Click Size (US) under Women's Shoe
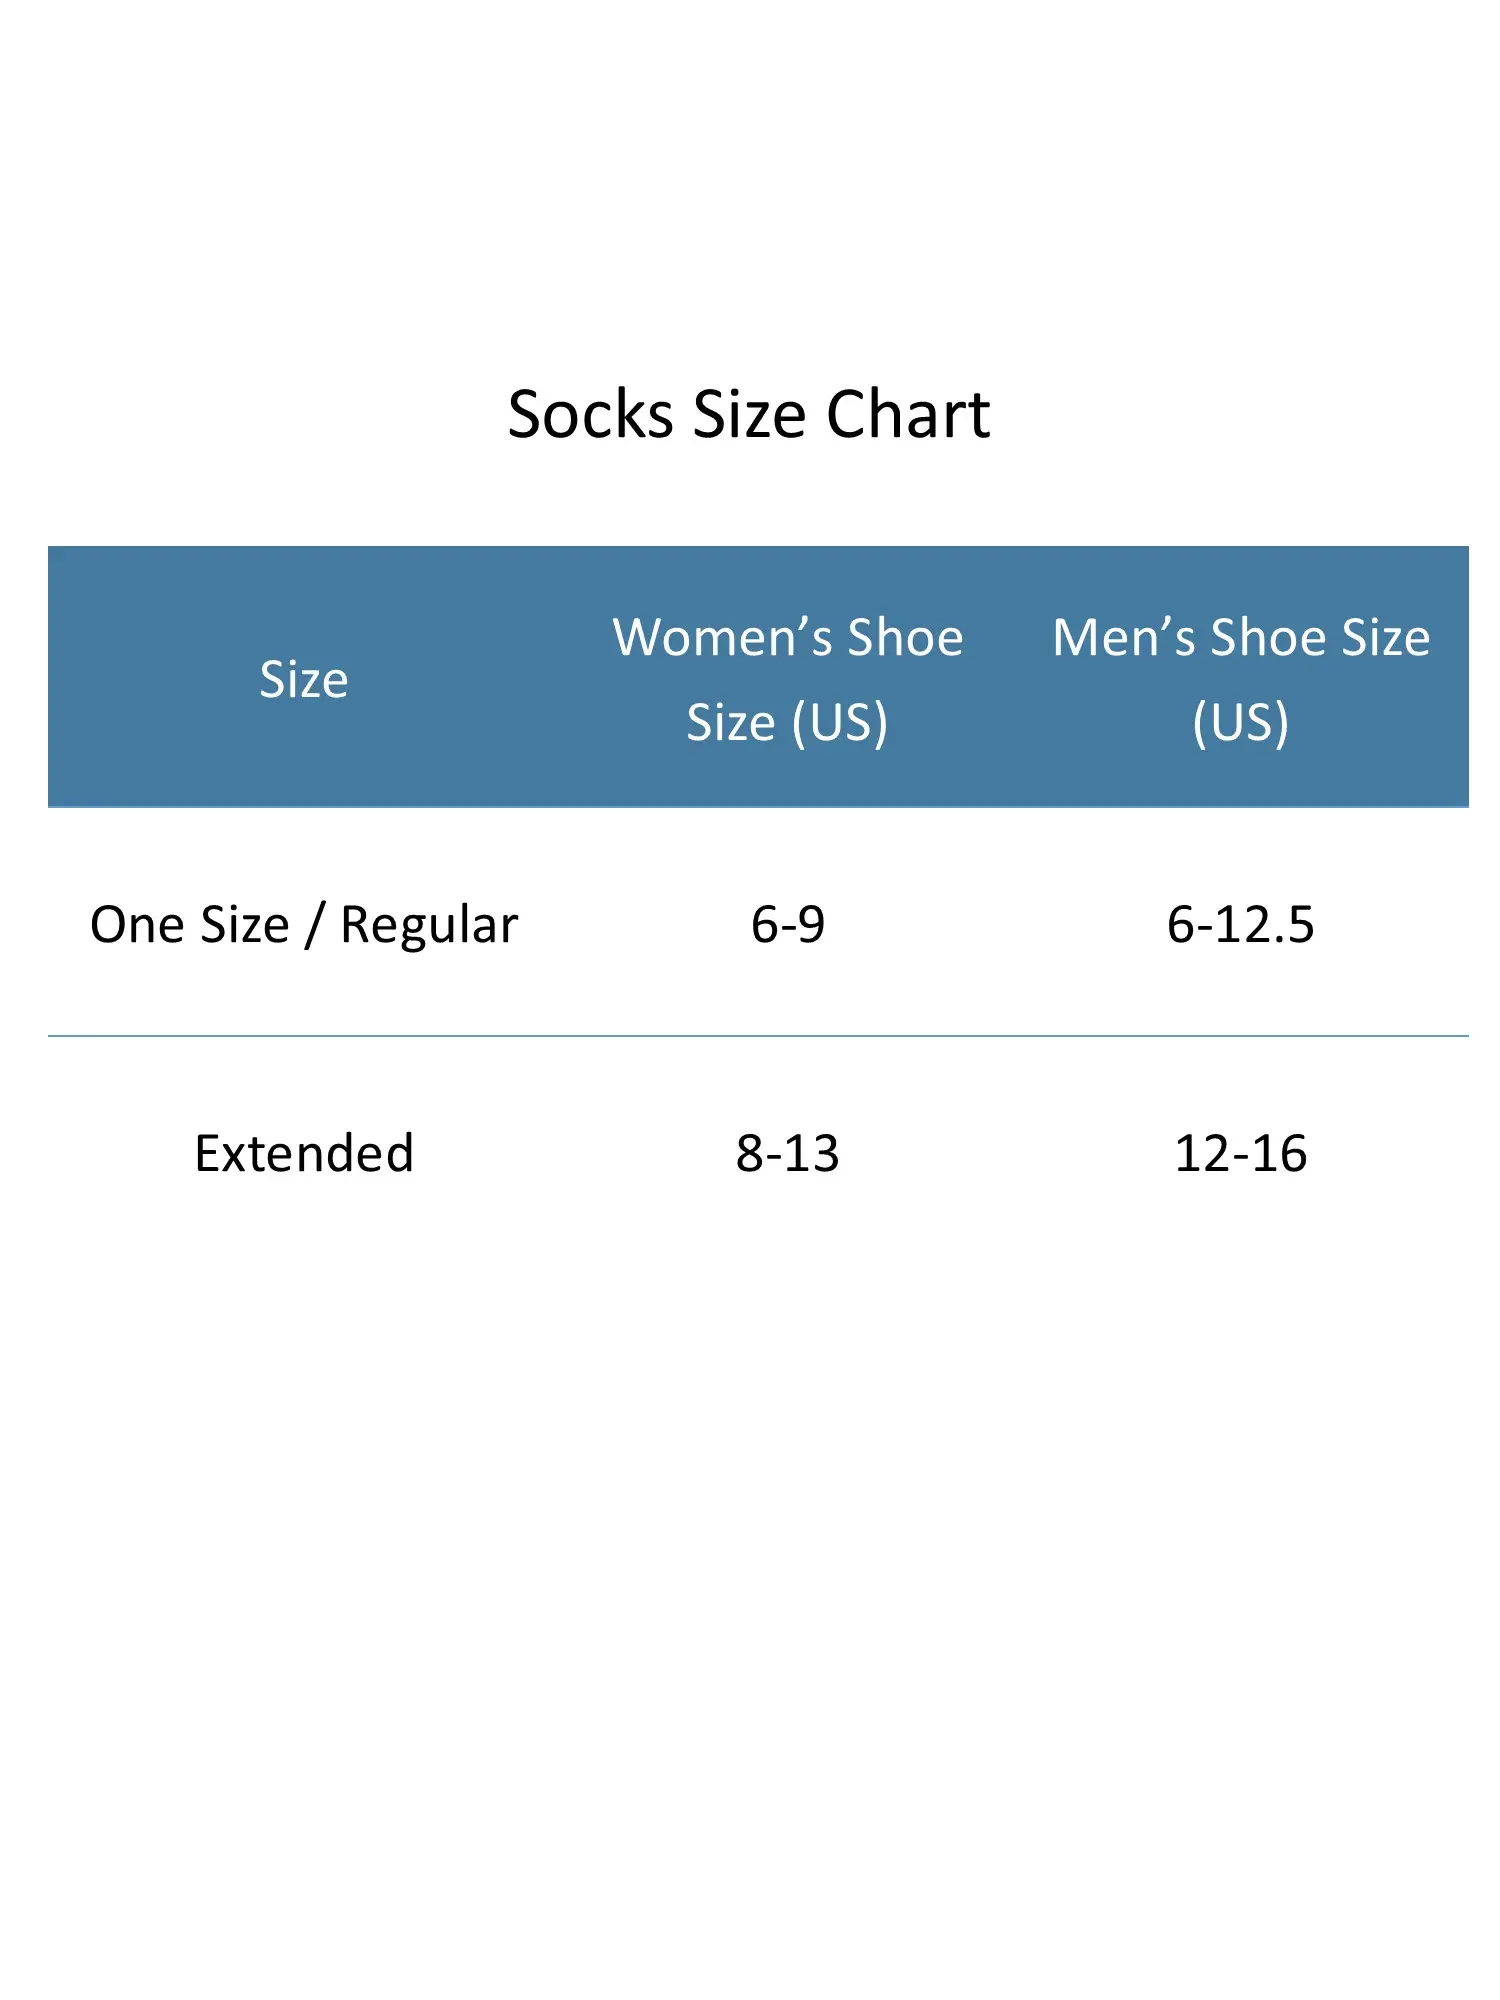This screenshot has width=1500, height=2000. tap(787, 722)
